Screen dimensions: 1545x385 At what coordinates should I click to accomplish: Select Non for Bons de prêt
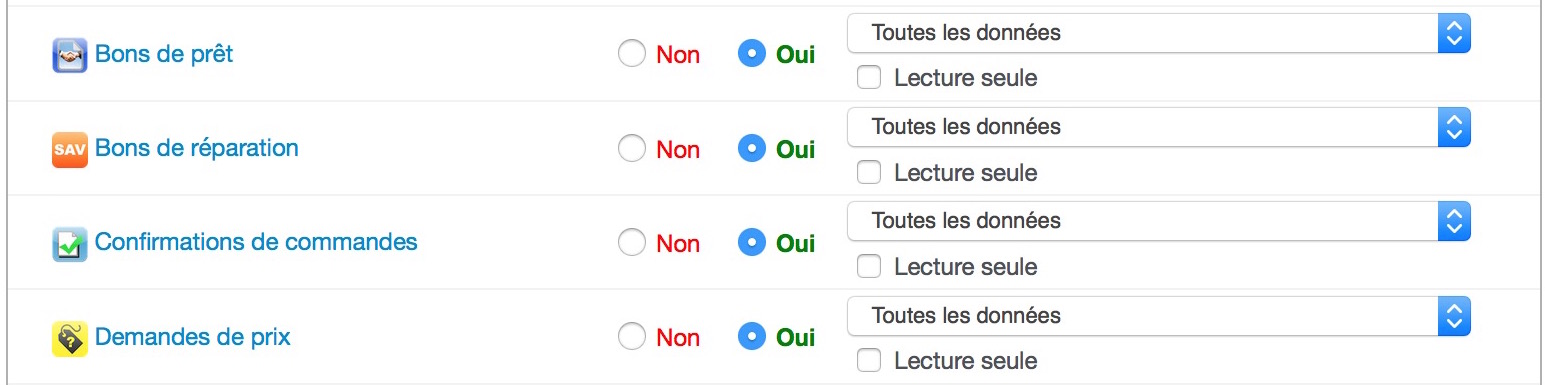click(x=632, y=54)
